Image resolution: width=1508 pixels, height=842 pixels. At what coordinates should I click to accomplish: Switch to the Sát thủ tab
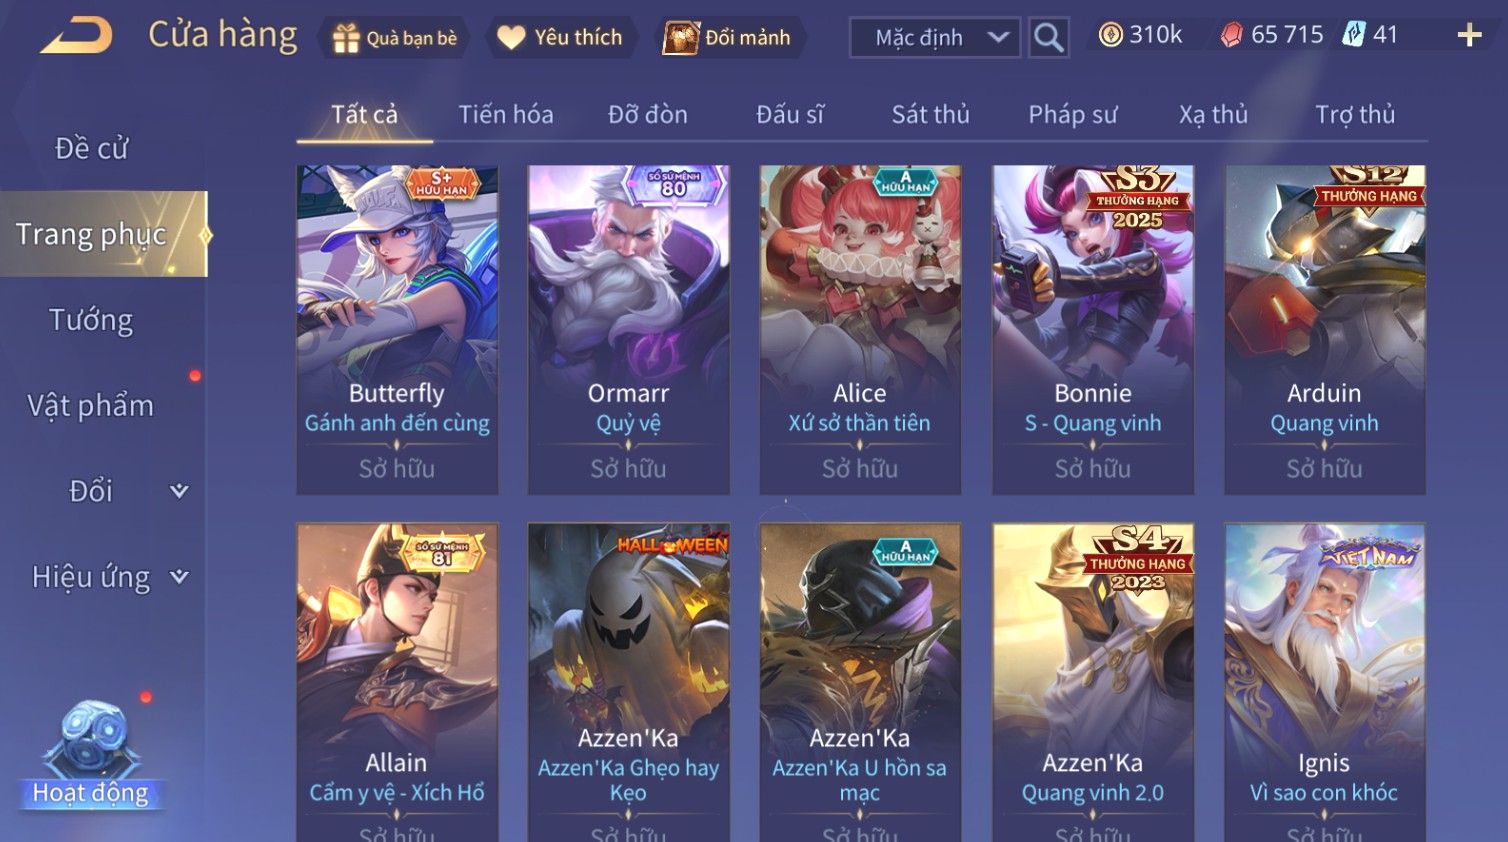930,115
